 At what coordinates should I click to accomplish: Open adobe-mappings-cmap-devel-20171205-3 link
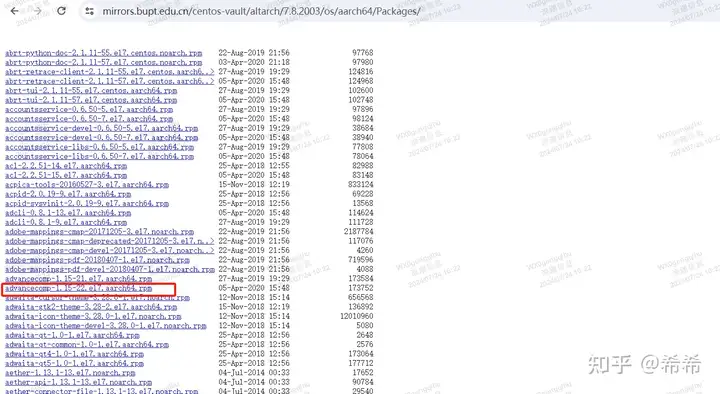point(110,250)
